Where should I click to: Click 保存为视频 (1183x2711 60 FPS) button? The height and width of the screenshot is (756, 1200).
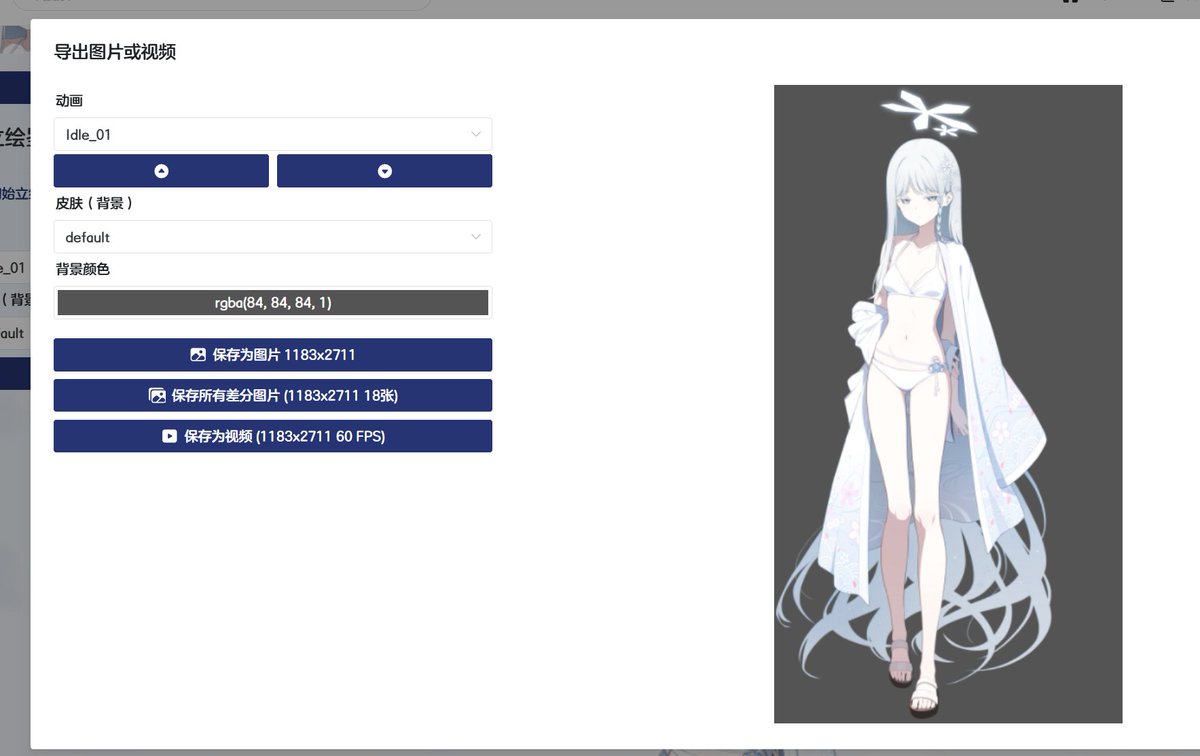click(x=272, y=436)
